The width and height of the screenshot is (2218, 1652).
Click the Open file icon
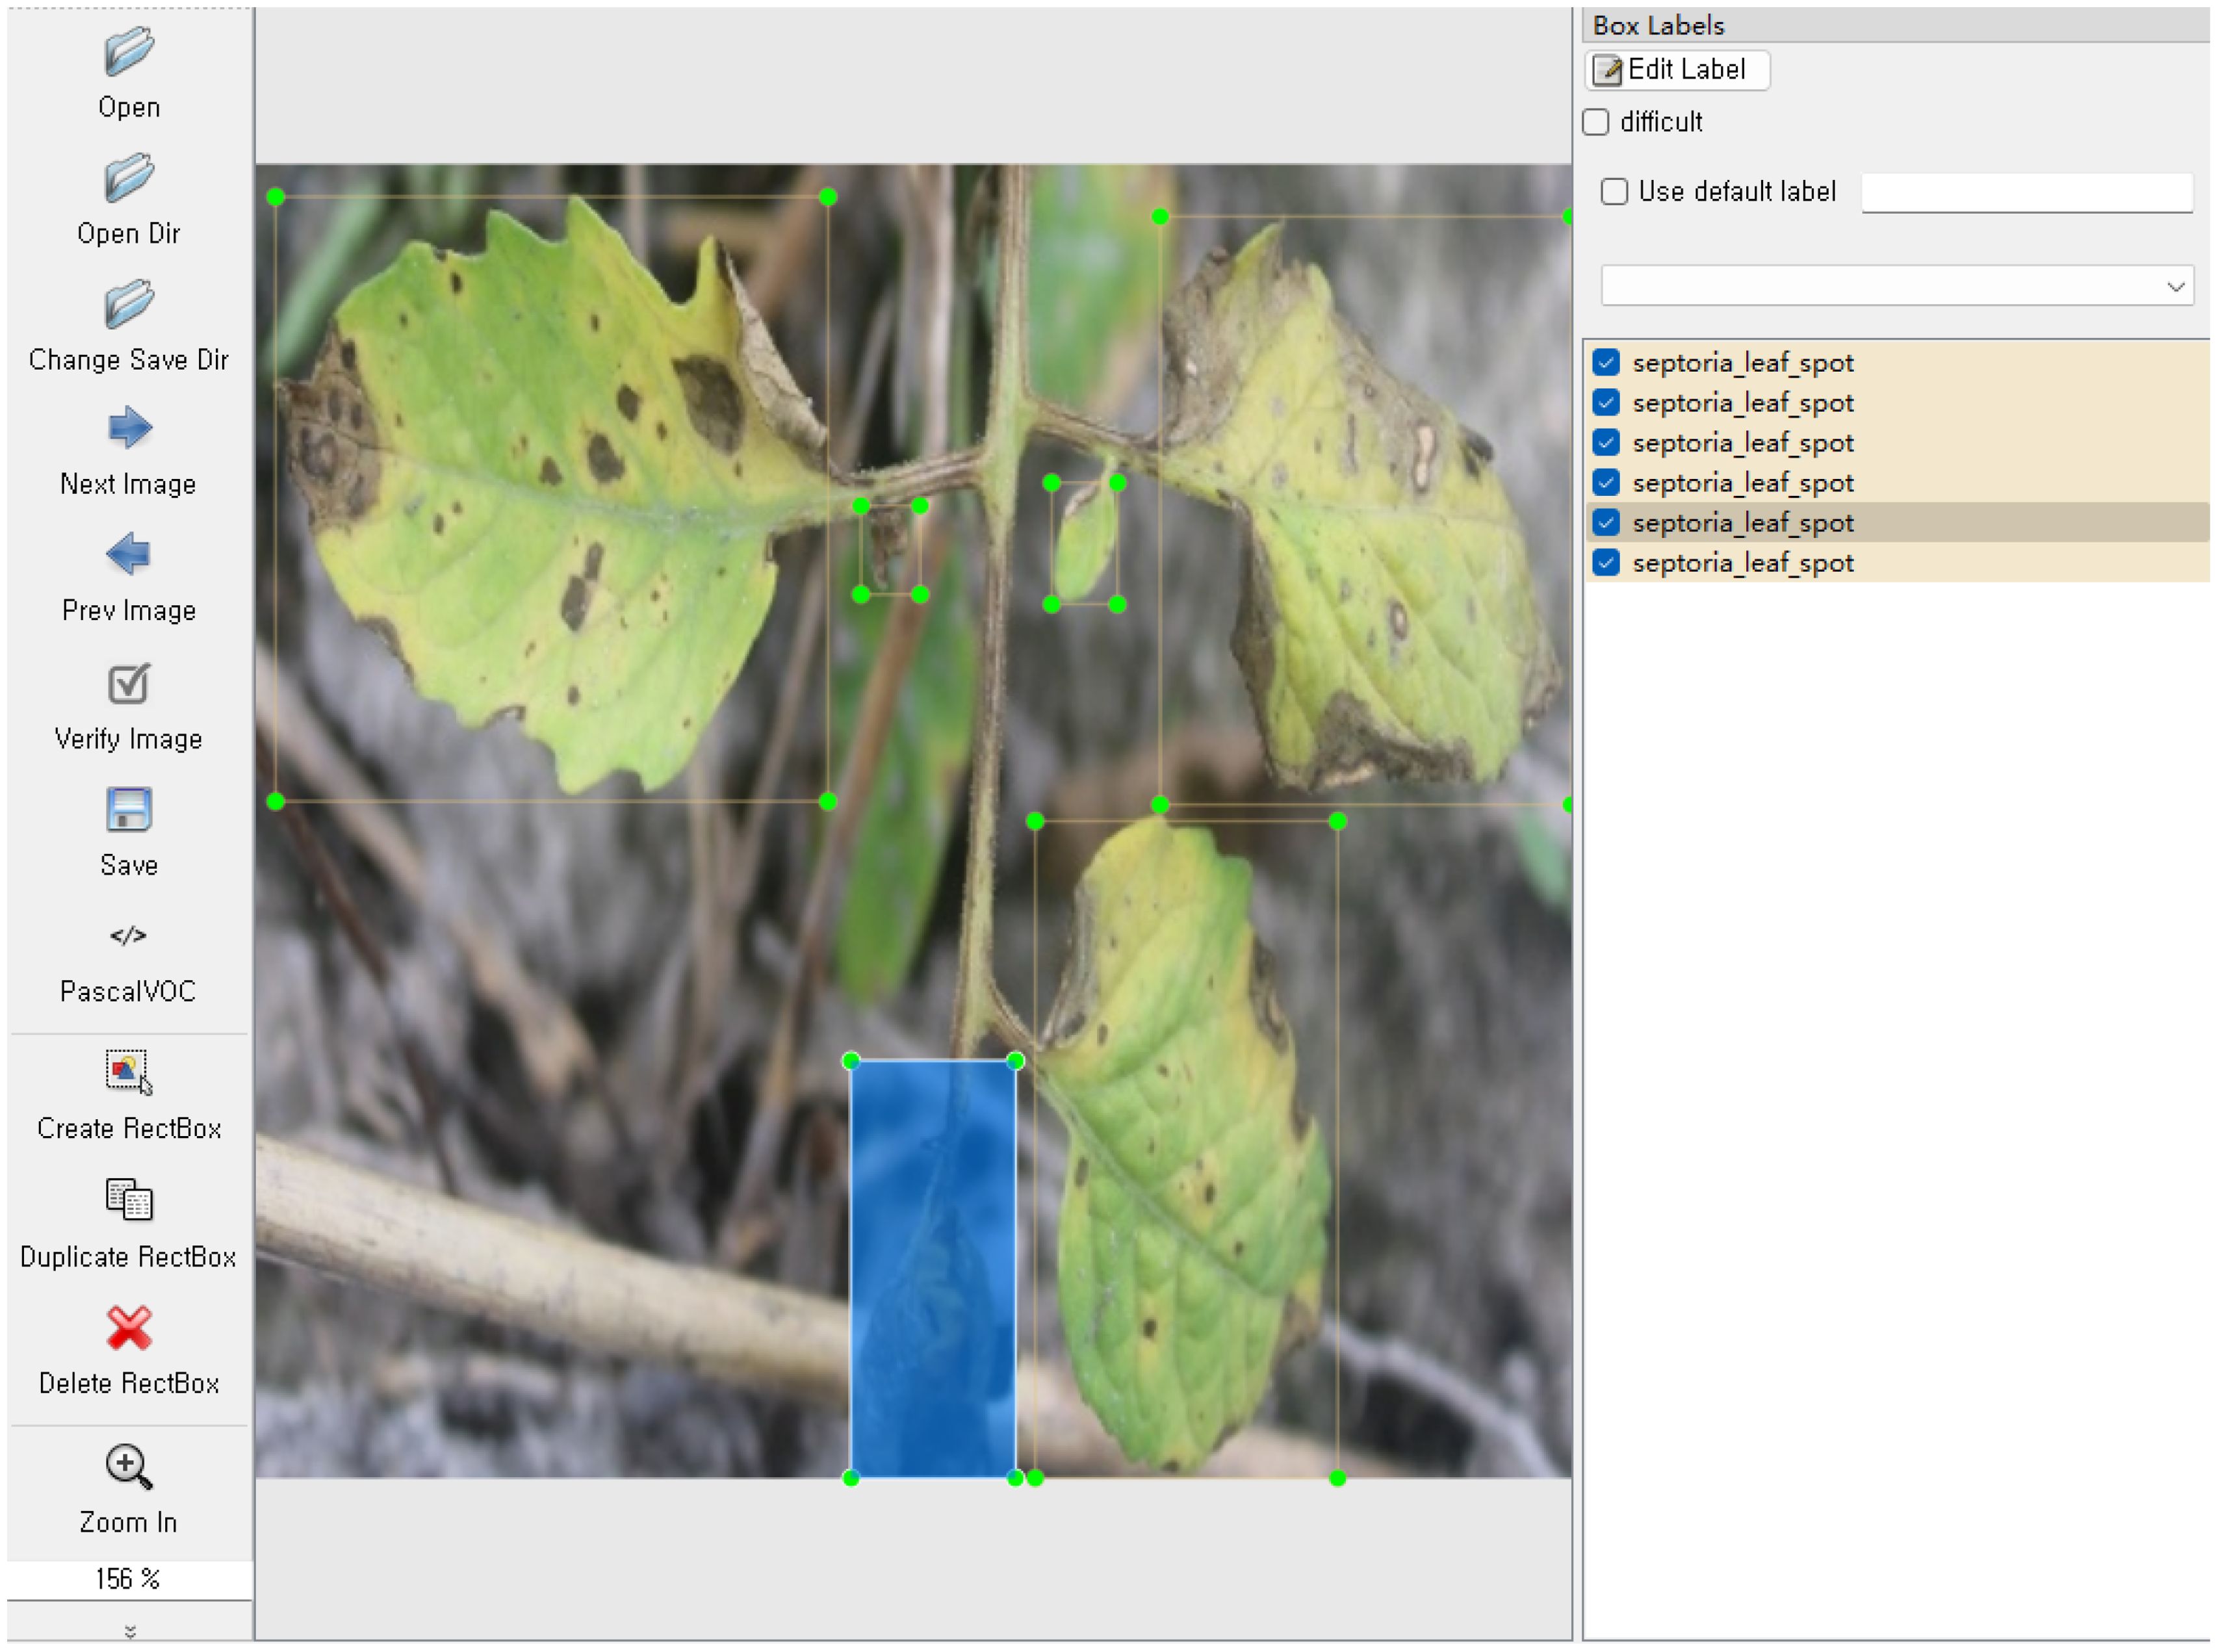point(128,52)
